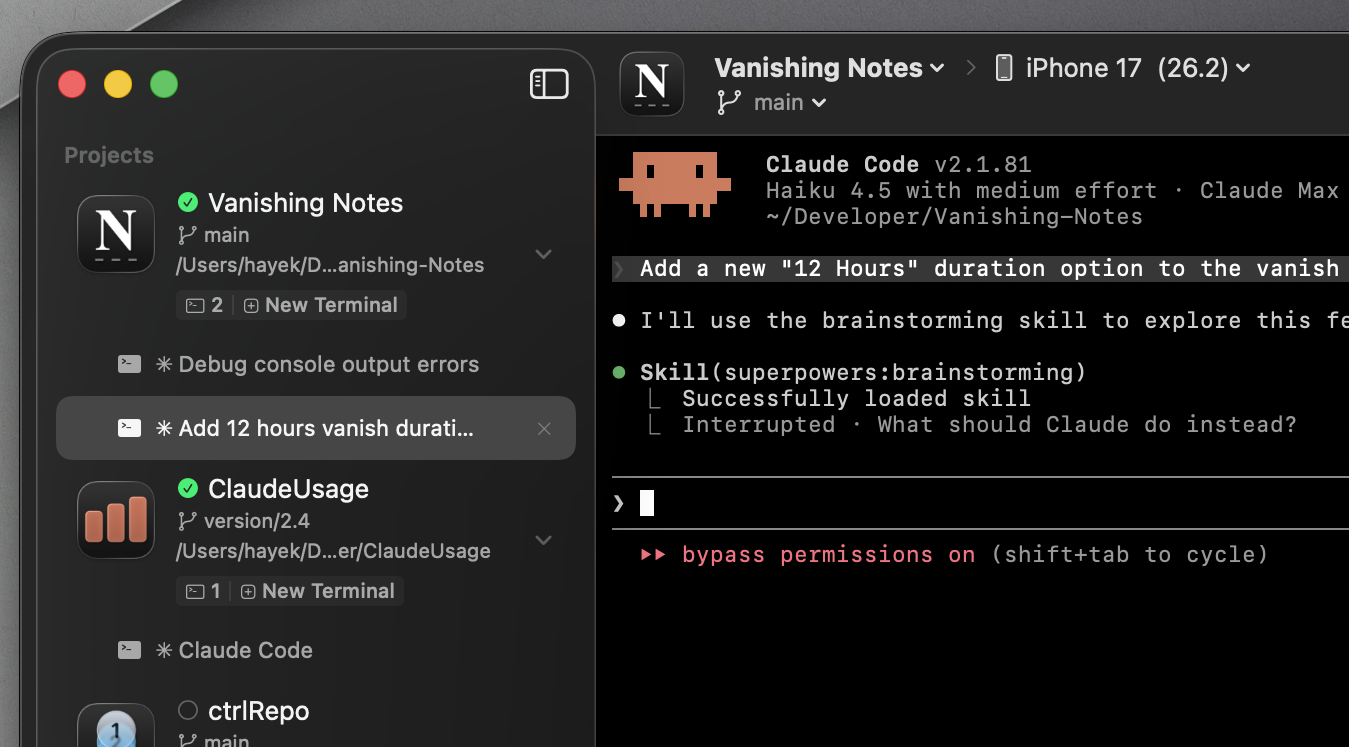Screen dimensions: 1349x747
Task: Click the git branch icon beside toolbar main
Action: [x=729, y=102]
